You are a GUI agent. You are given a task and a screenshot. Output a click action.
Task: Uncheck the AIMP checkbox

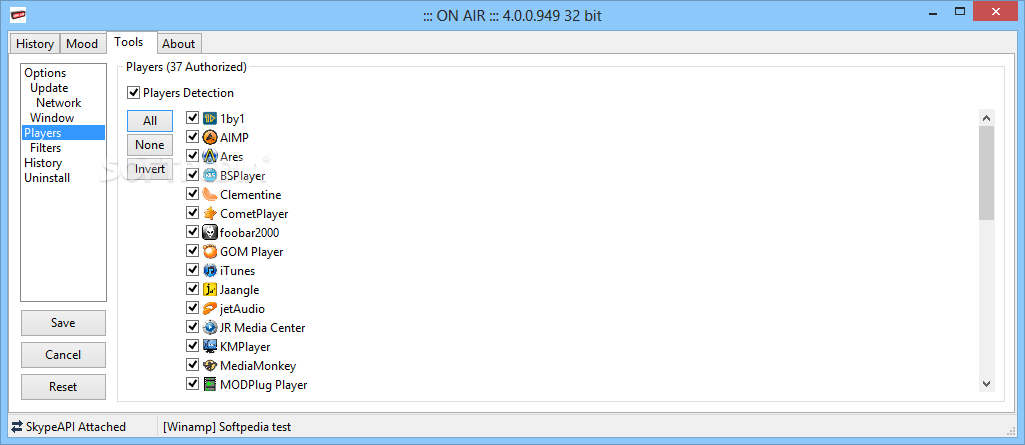[x=192, y=137]
